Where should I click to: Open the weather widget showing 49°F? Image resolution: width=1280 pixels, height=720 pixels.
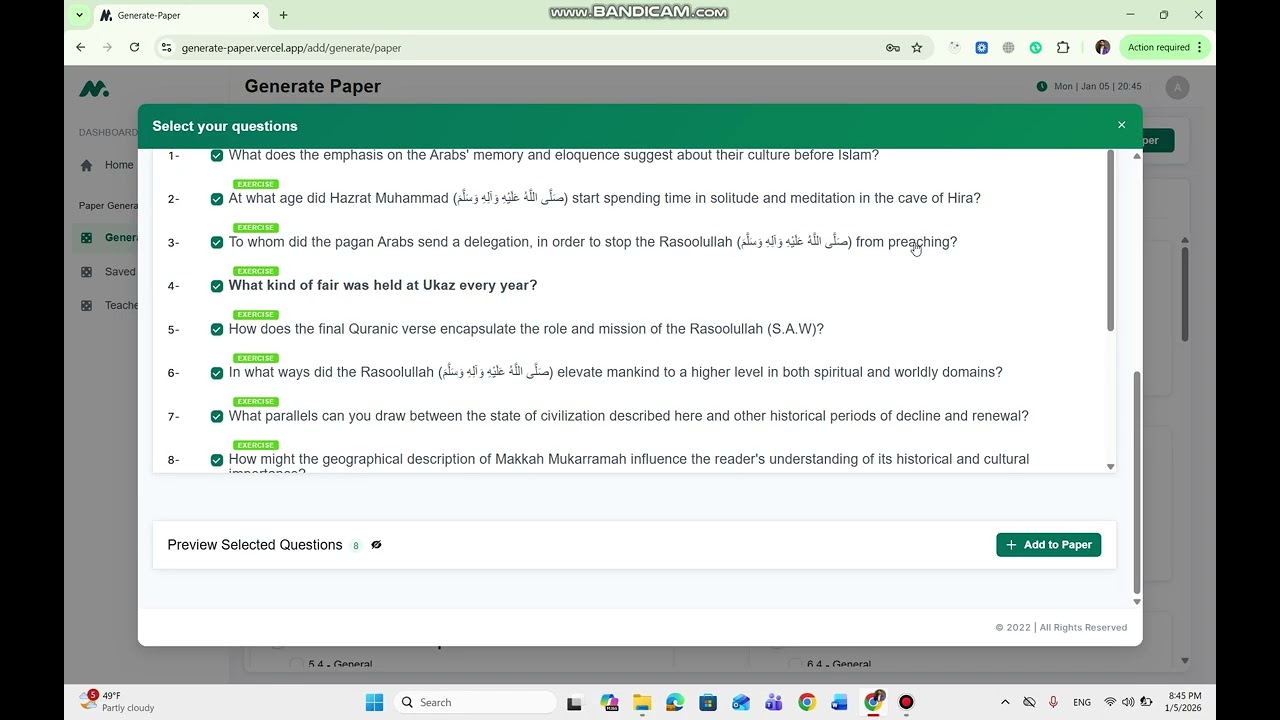pos(117,701)
